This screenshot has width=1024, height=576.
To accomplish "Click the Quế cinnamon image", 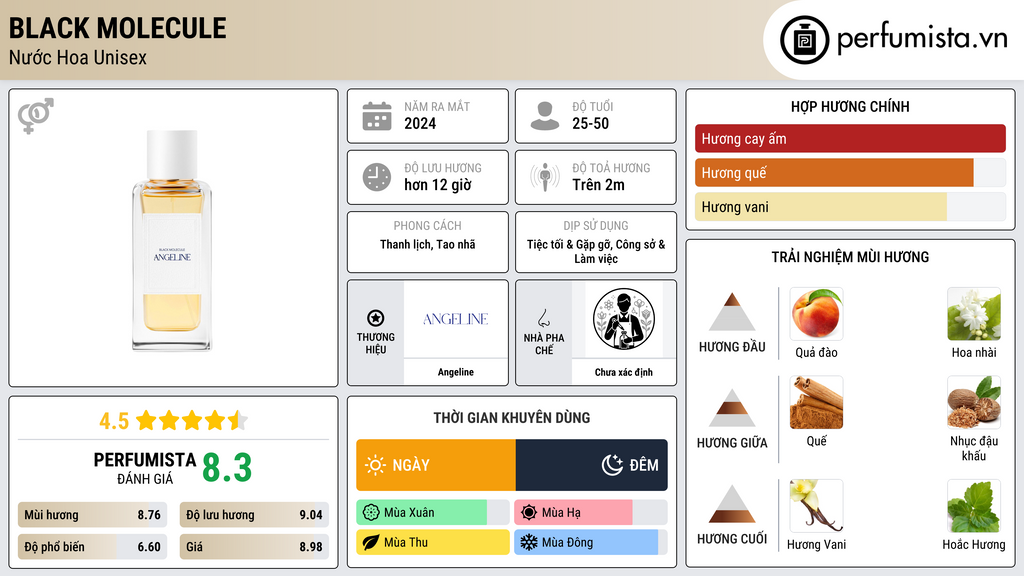I will click(x=816, y=402).
